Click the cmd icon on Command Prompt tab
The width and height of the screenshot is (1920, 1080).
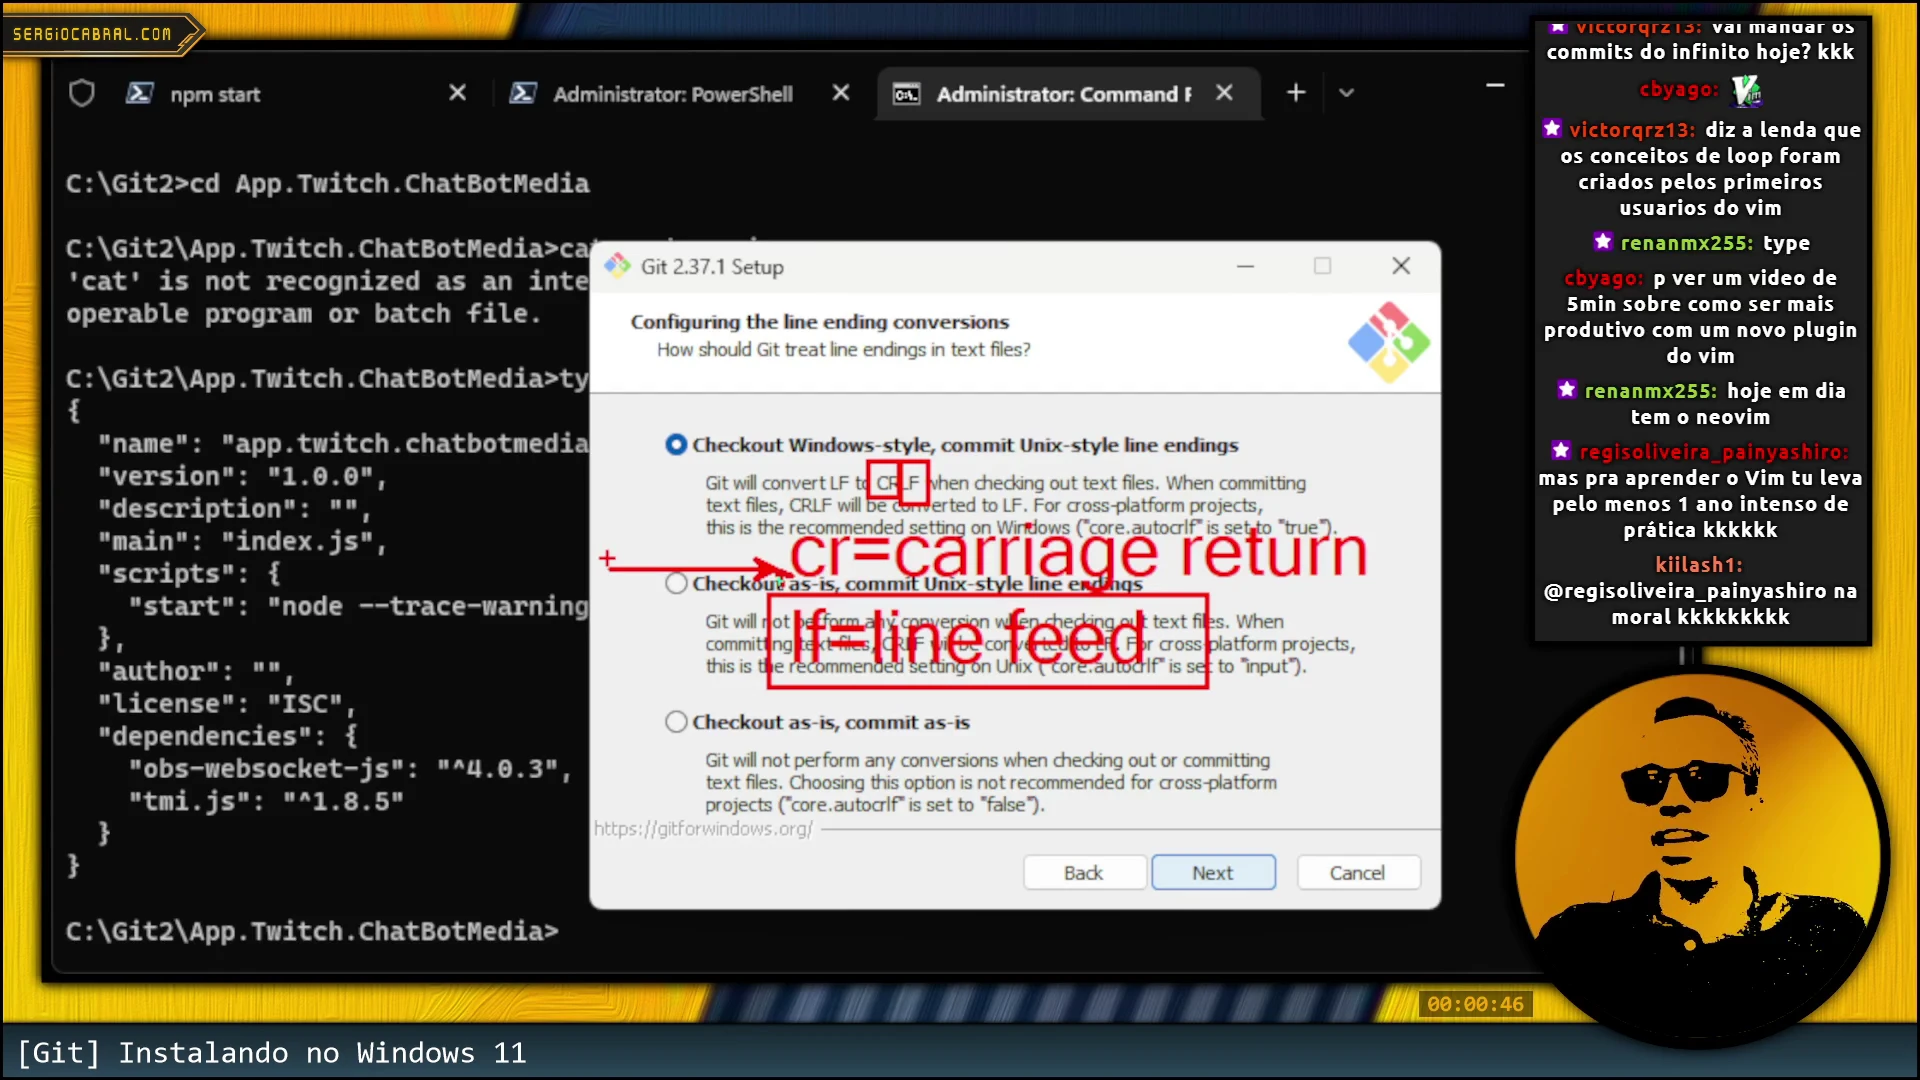(x=906, y=94)
